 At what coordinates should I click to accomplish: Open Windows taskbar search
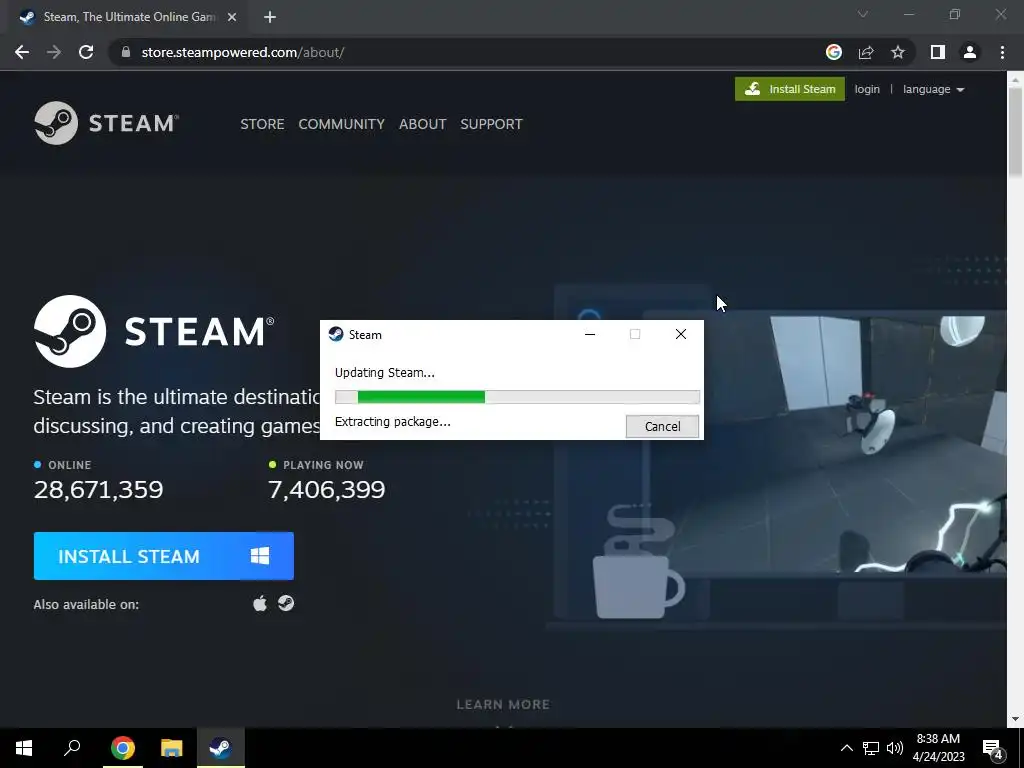click(72, 748)
